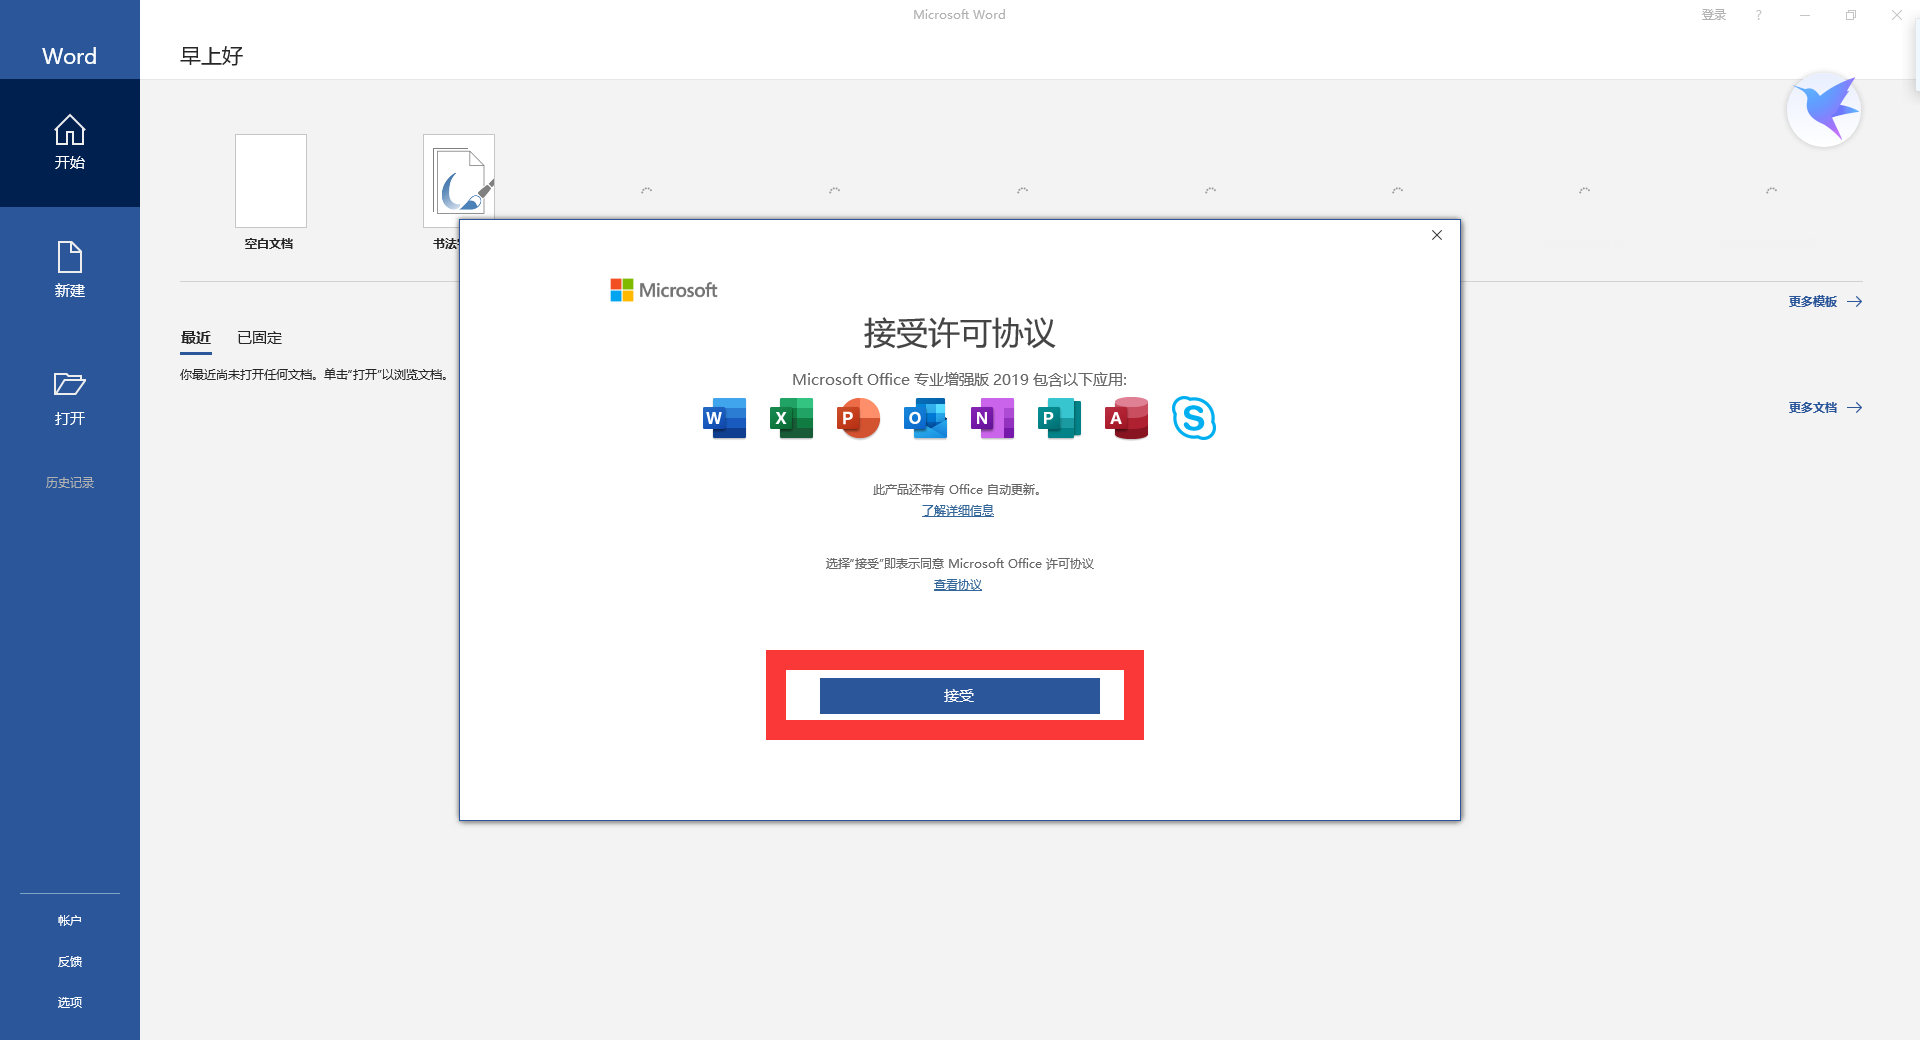The image size is (1920, 1040).
Task: Click the blue bird floating icon
Action: click(x=1824, y=110)
